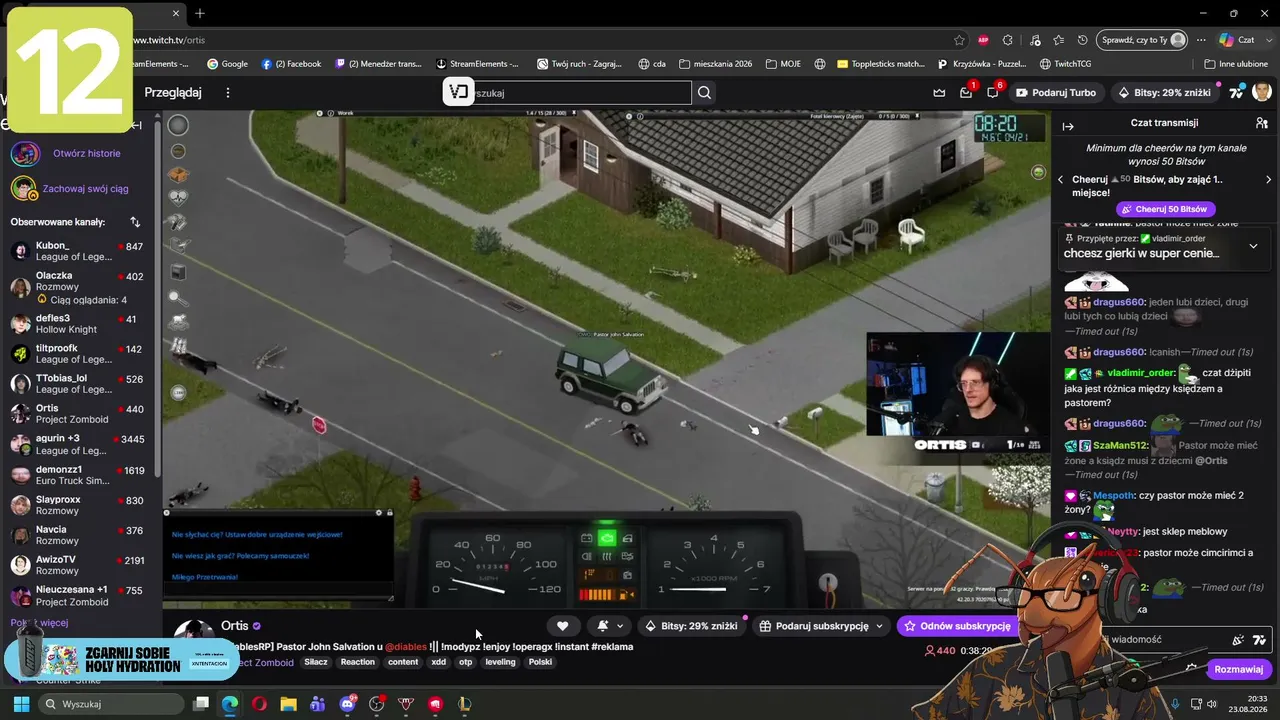Add this page to favorites with the star
Screen dimensions: 1280x720
coord(960,40)
